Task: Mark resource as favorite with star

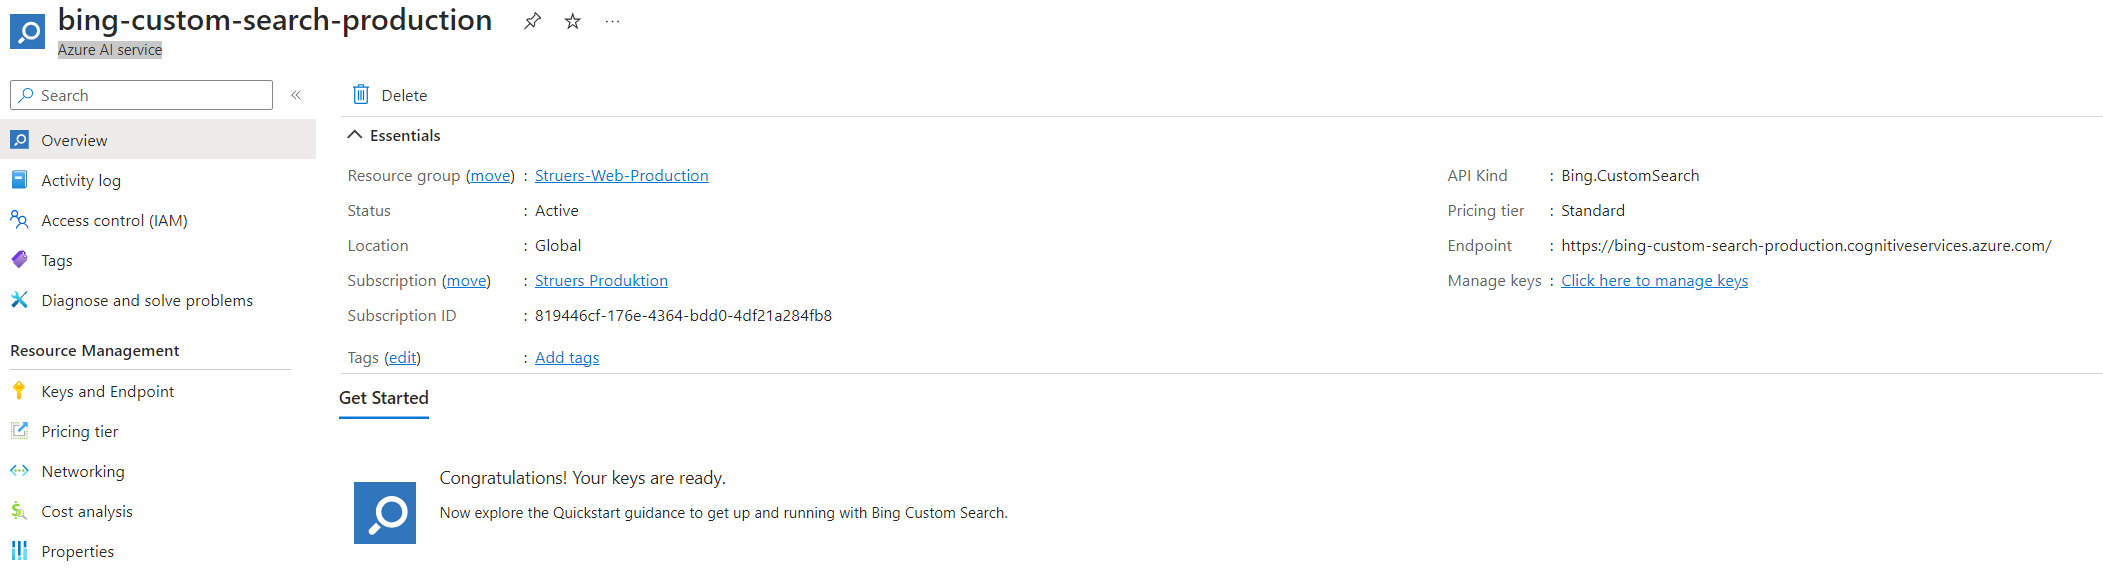Action: 573,21
